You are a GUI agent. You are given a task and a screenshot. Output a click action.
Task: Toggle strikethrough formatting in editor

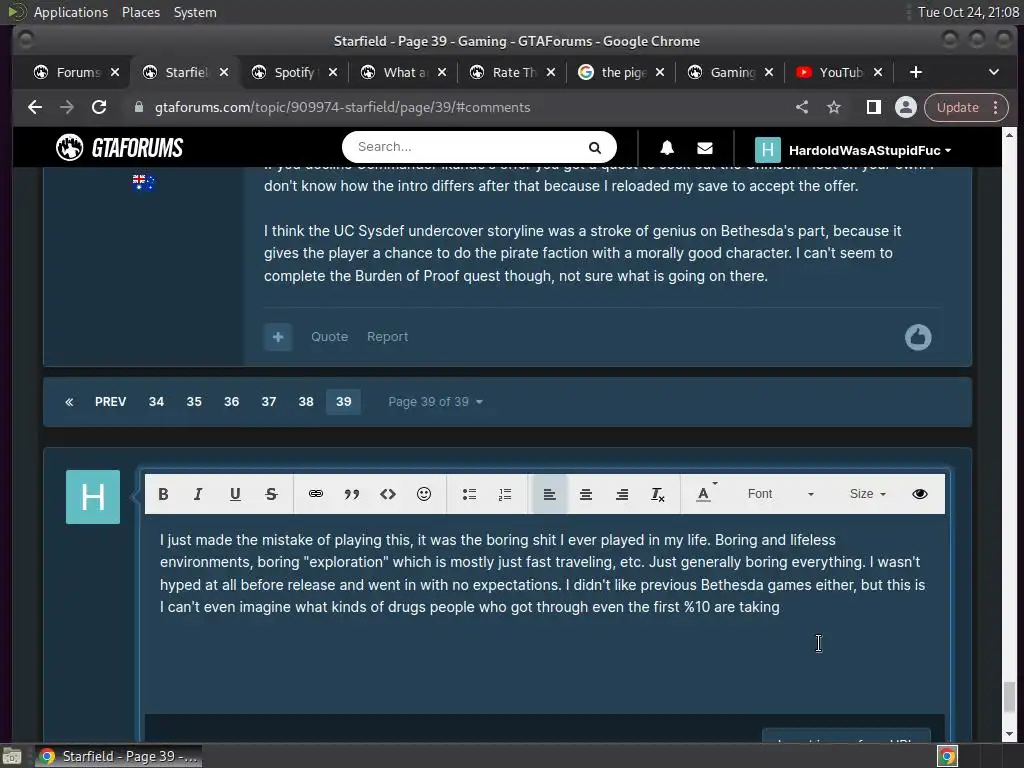(x=272, y=494)
